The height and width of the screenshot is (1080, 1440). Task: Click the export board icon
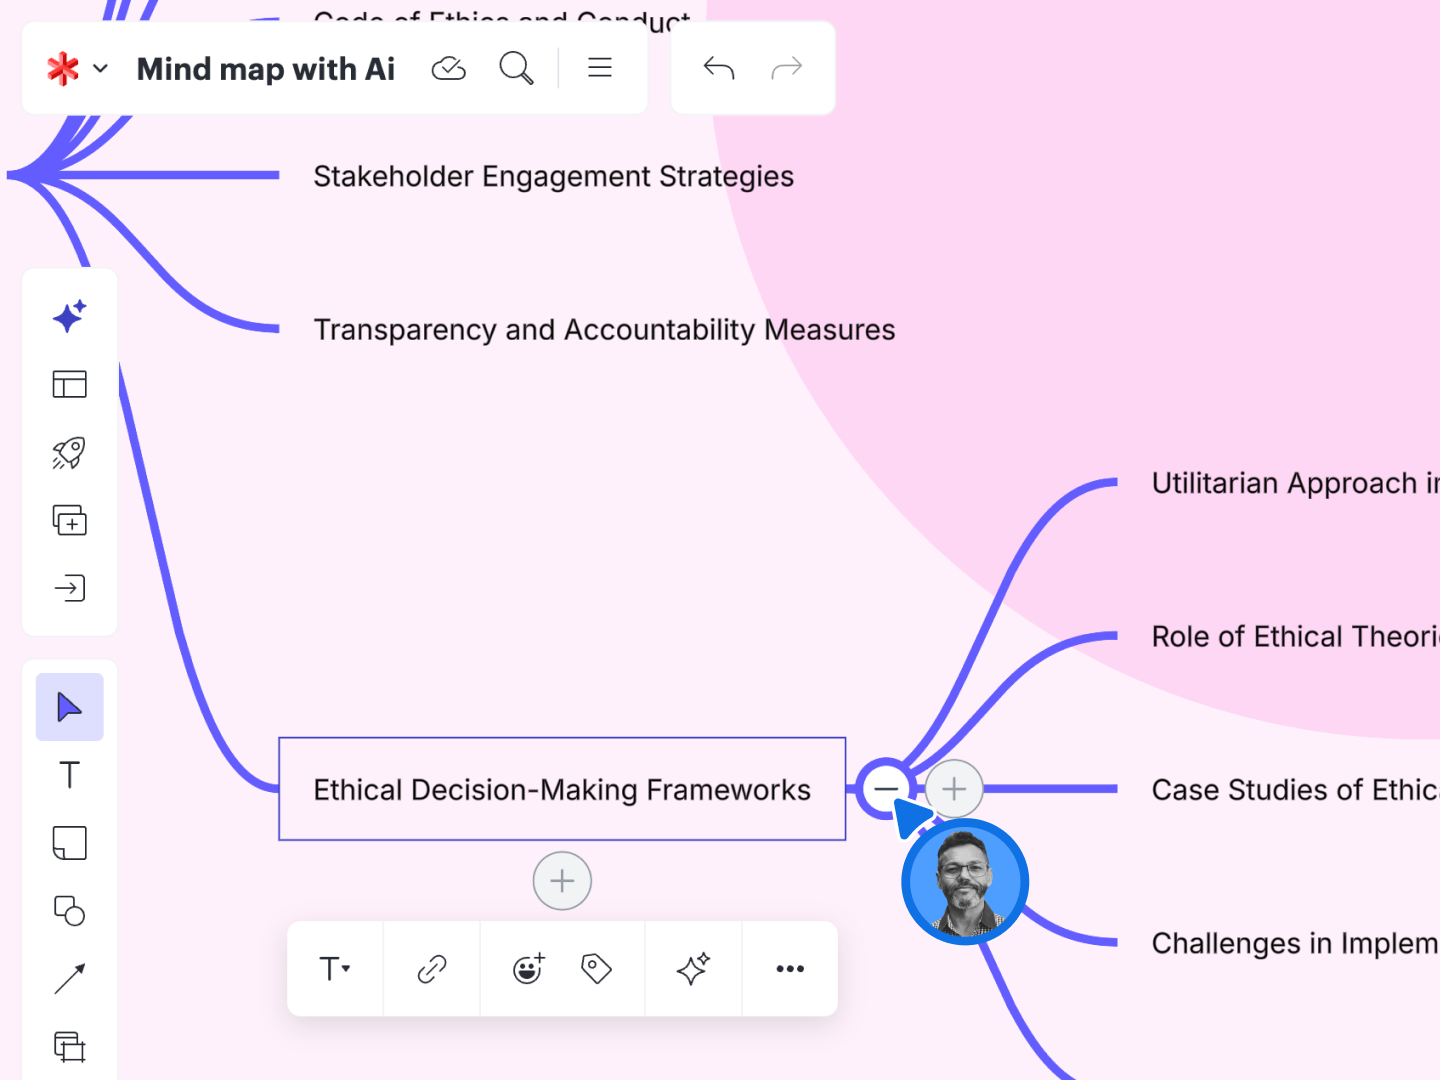[69, 588]
